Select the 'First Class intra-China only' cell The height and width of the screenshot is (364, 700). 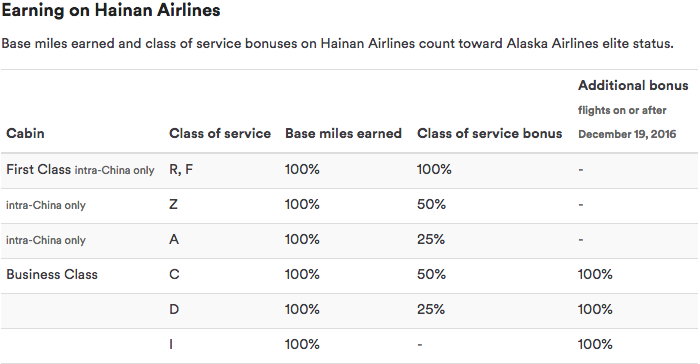(x=80, y=170)
